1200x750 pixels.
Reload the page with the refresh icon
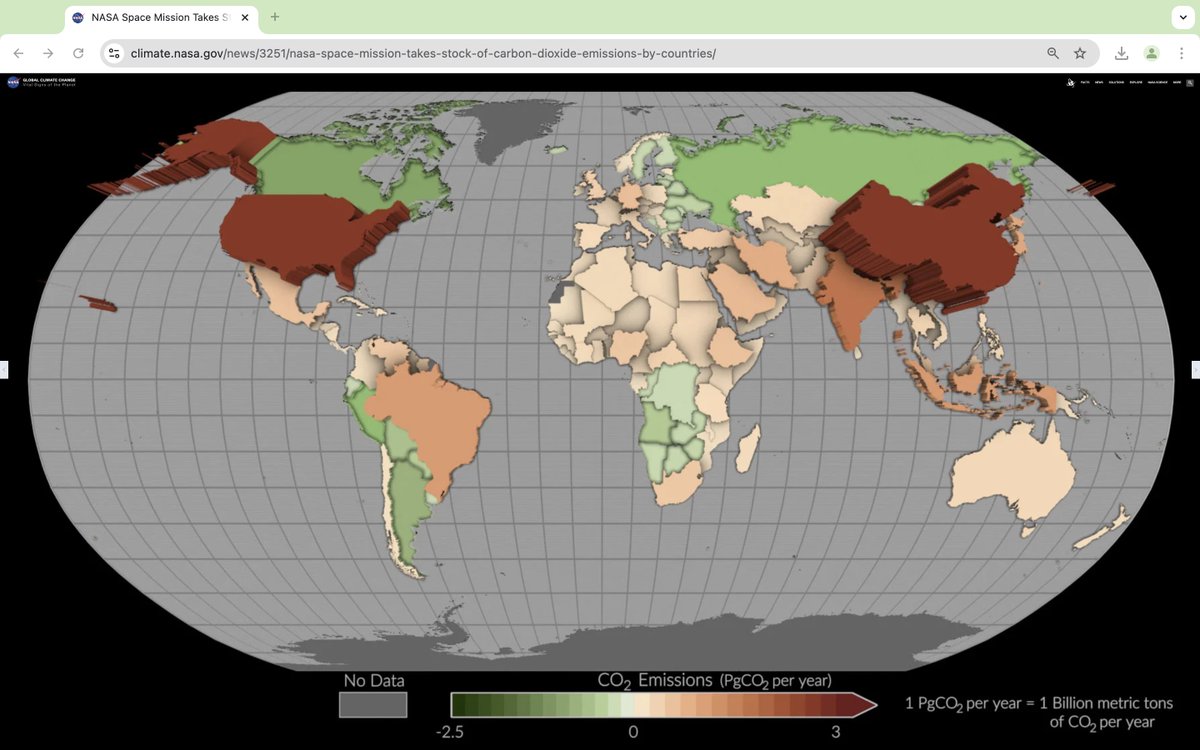pos(79,52)
